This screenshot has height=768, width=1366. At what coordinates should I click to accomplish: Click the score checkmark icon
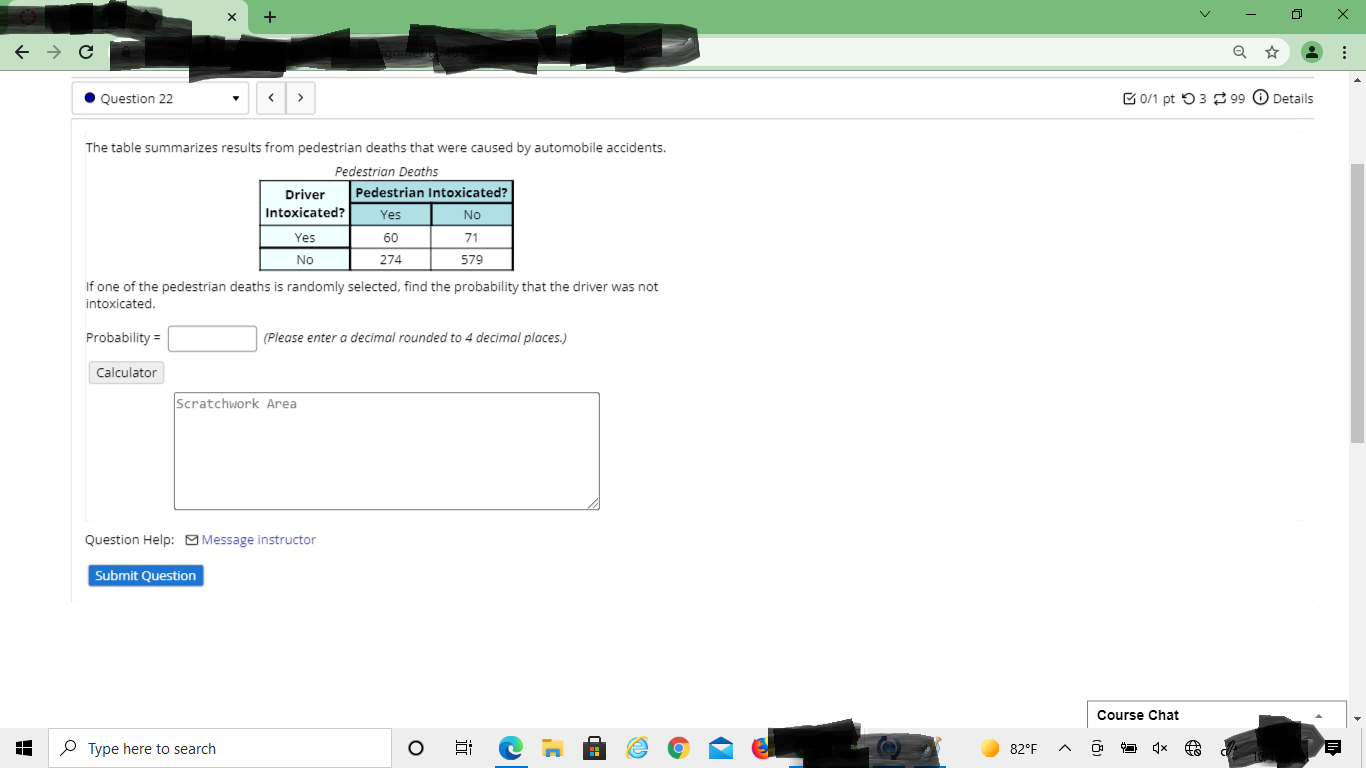(1131, 98)
